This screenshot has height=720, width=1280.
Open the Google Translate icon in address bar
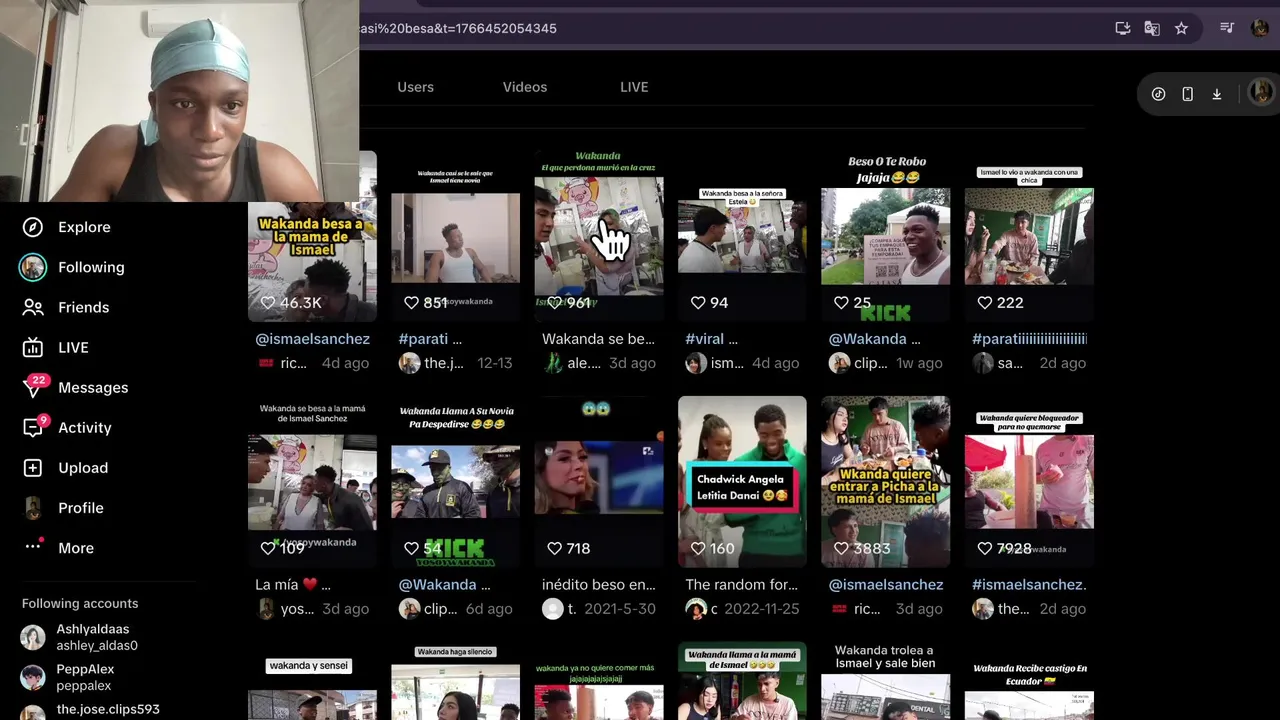[x=1152, y=28]
